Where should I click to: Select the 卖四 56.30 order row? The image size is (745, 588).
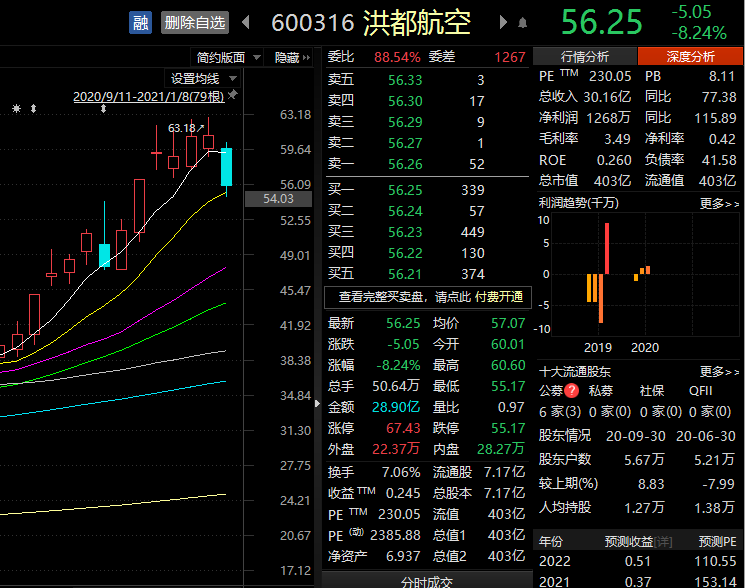[x=426, y=101]
